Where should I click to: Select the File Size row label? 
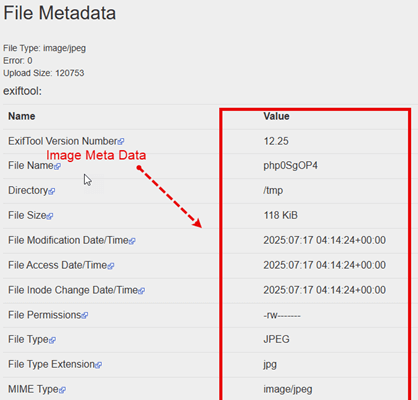(x=27, y=216)
